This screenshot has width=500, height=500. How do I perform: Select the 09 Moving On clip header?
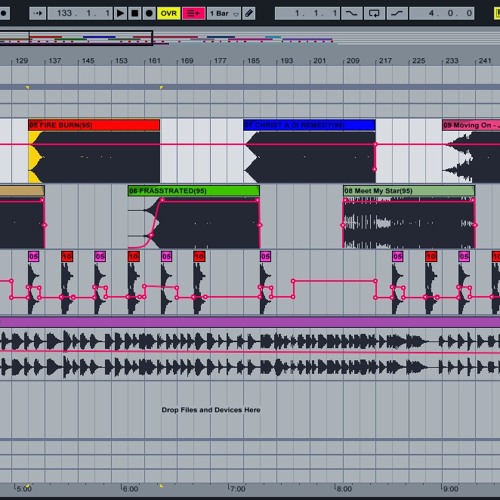pyautogui.click(x=471, y=125)
